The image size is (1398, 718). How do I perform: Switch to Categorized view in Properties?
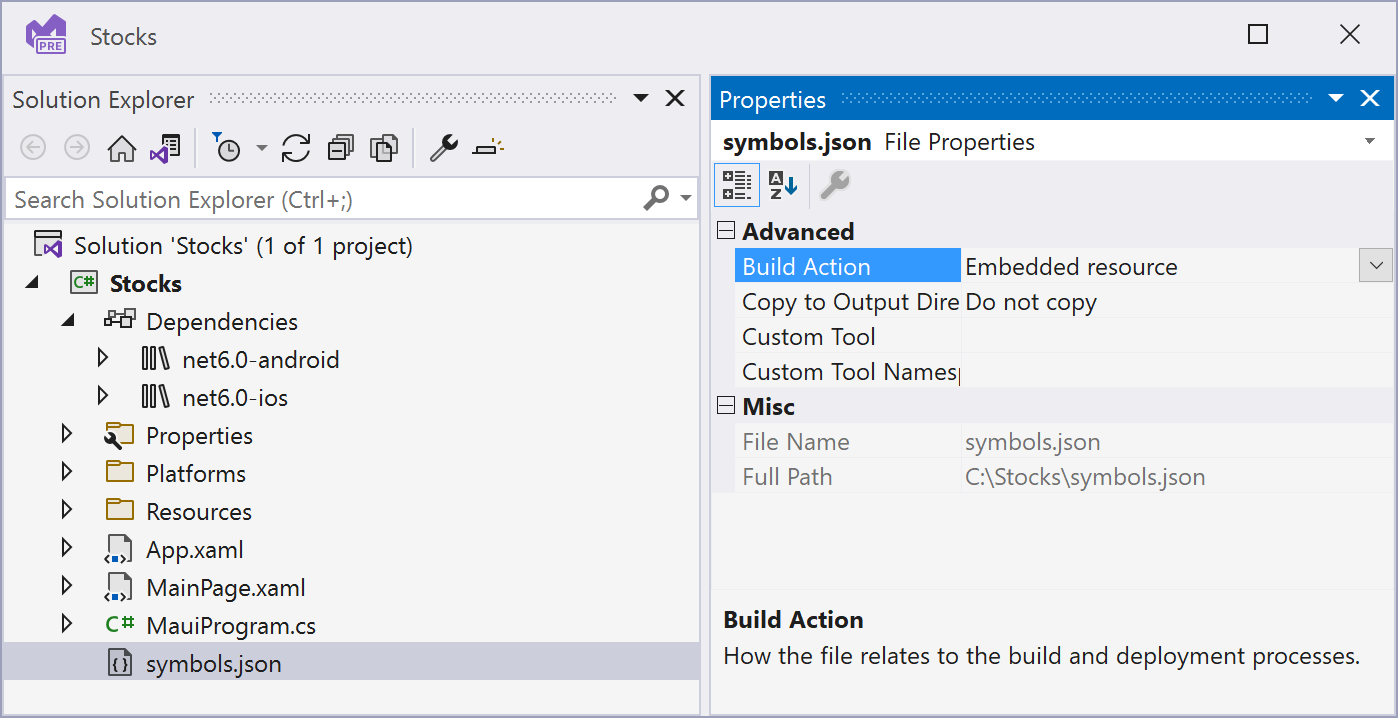coord(737,185)
